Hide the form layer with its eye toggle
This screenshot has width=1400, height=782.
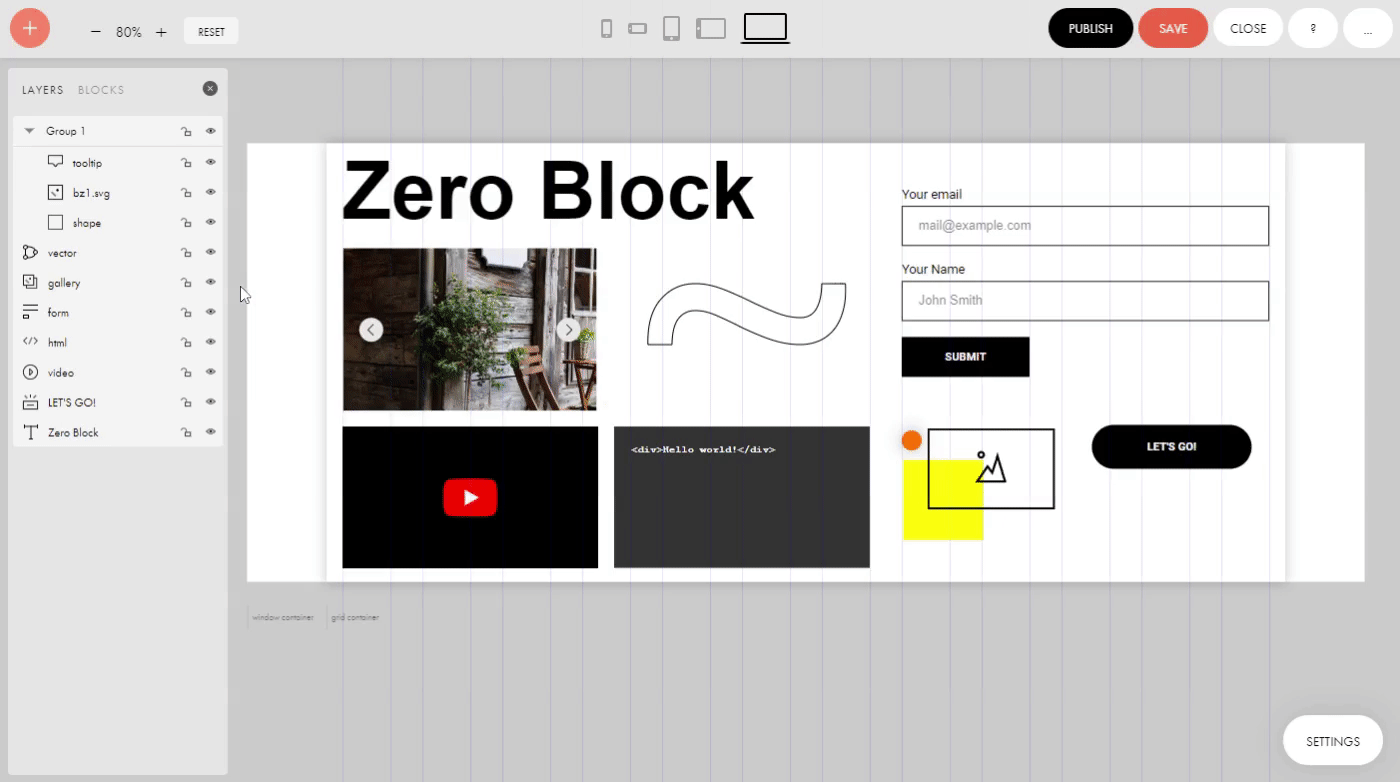click(x=210, y=311)
